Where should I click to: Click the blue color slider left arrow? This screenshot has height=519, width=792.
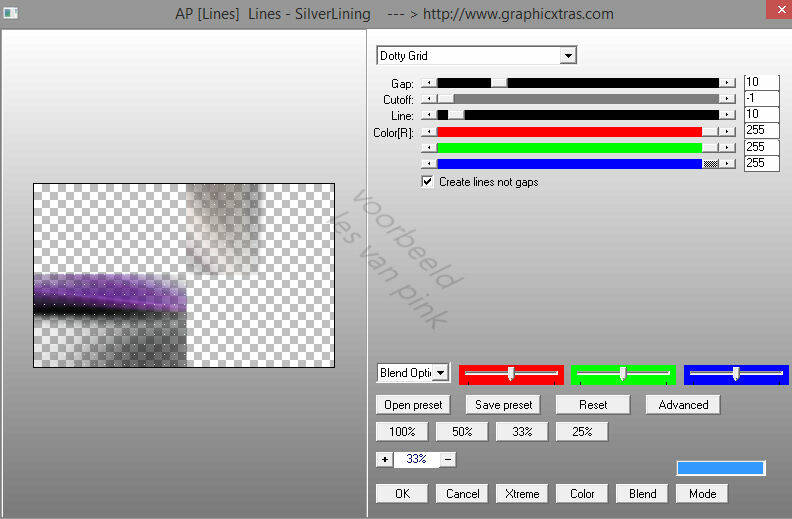429,164
